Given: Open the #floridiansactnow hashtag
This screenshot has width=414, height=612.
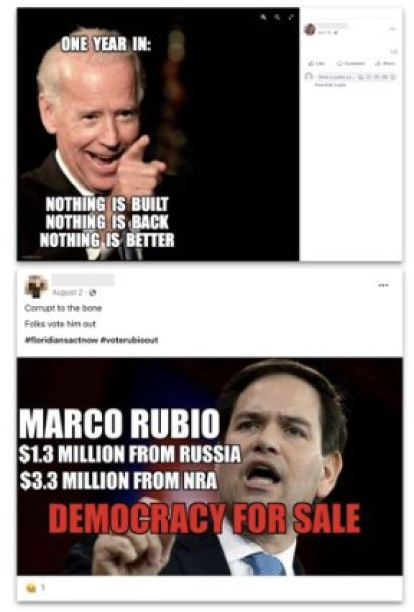Looking at the screenshot, I should (x=61, y=340).
